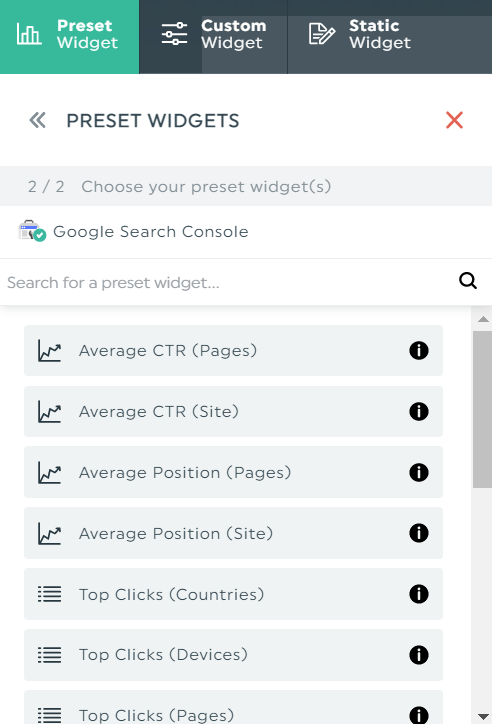Switch to the Custom Widget tab
This screenshot has height=724, width=492.
pos(213,37)
